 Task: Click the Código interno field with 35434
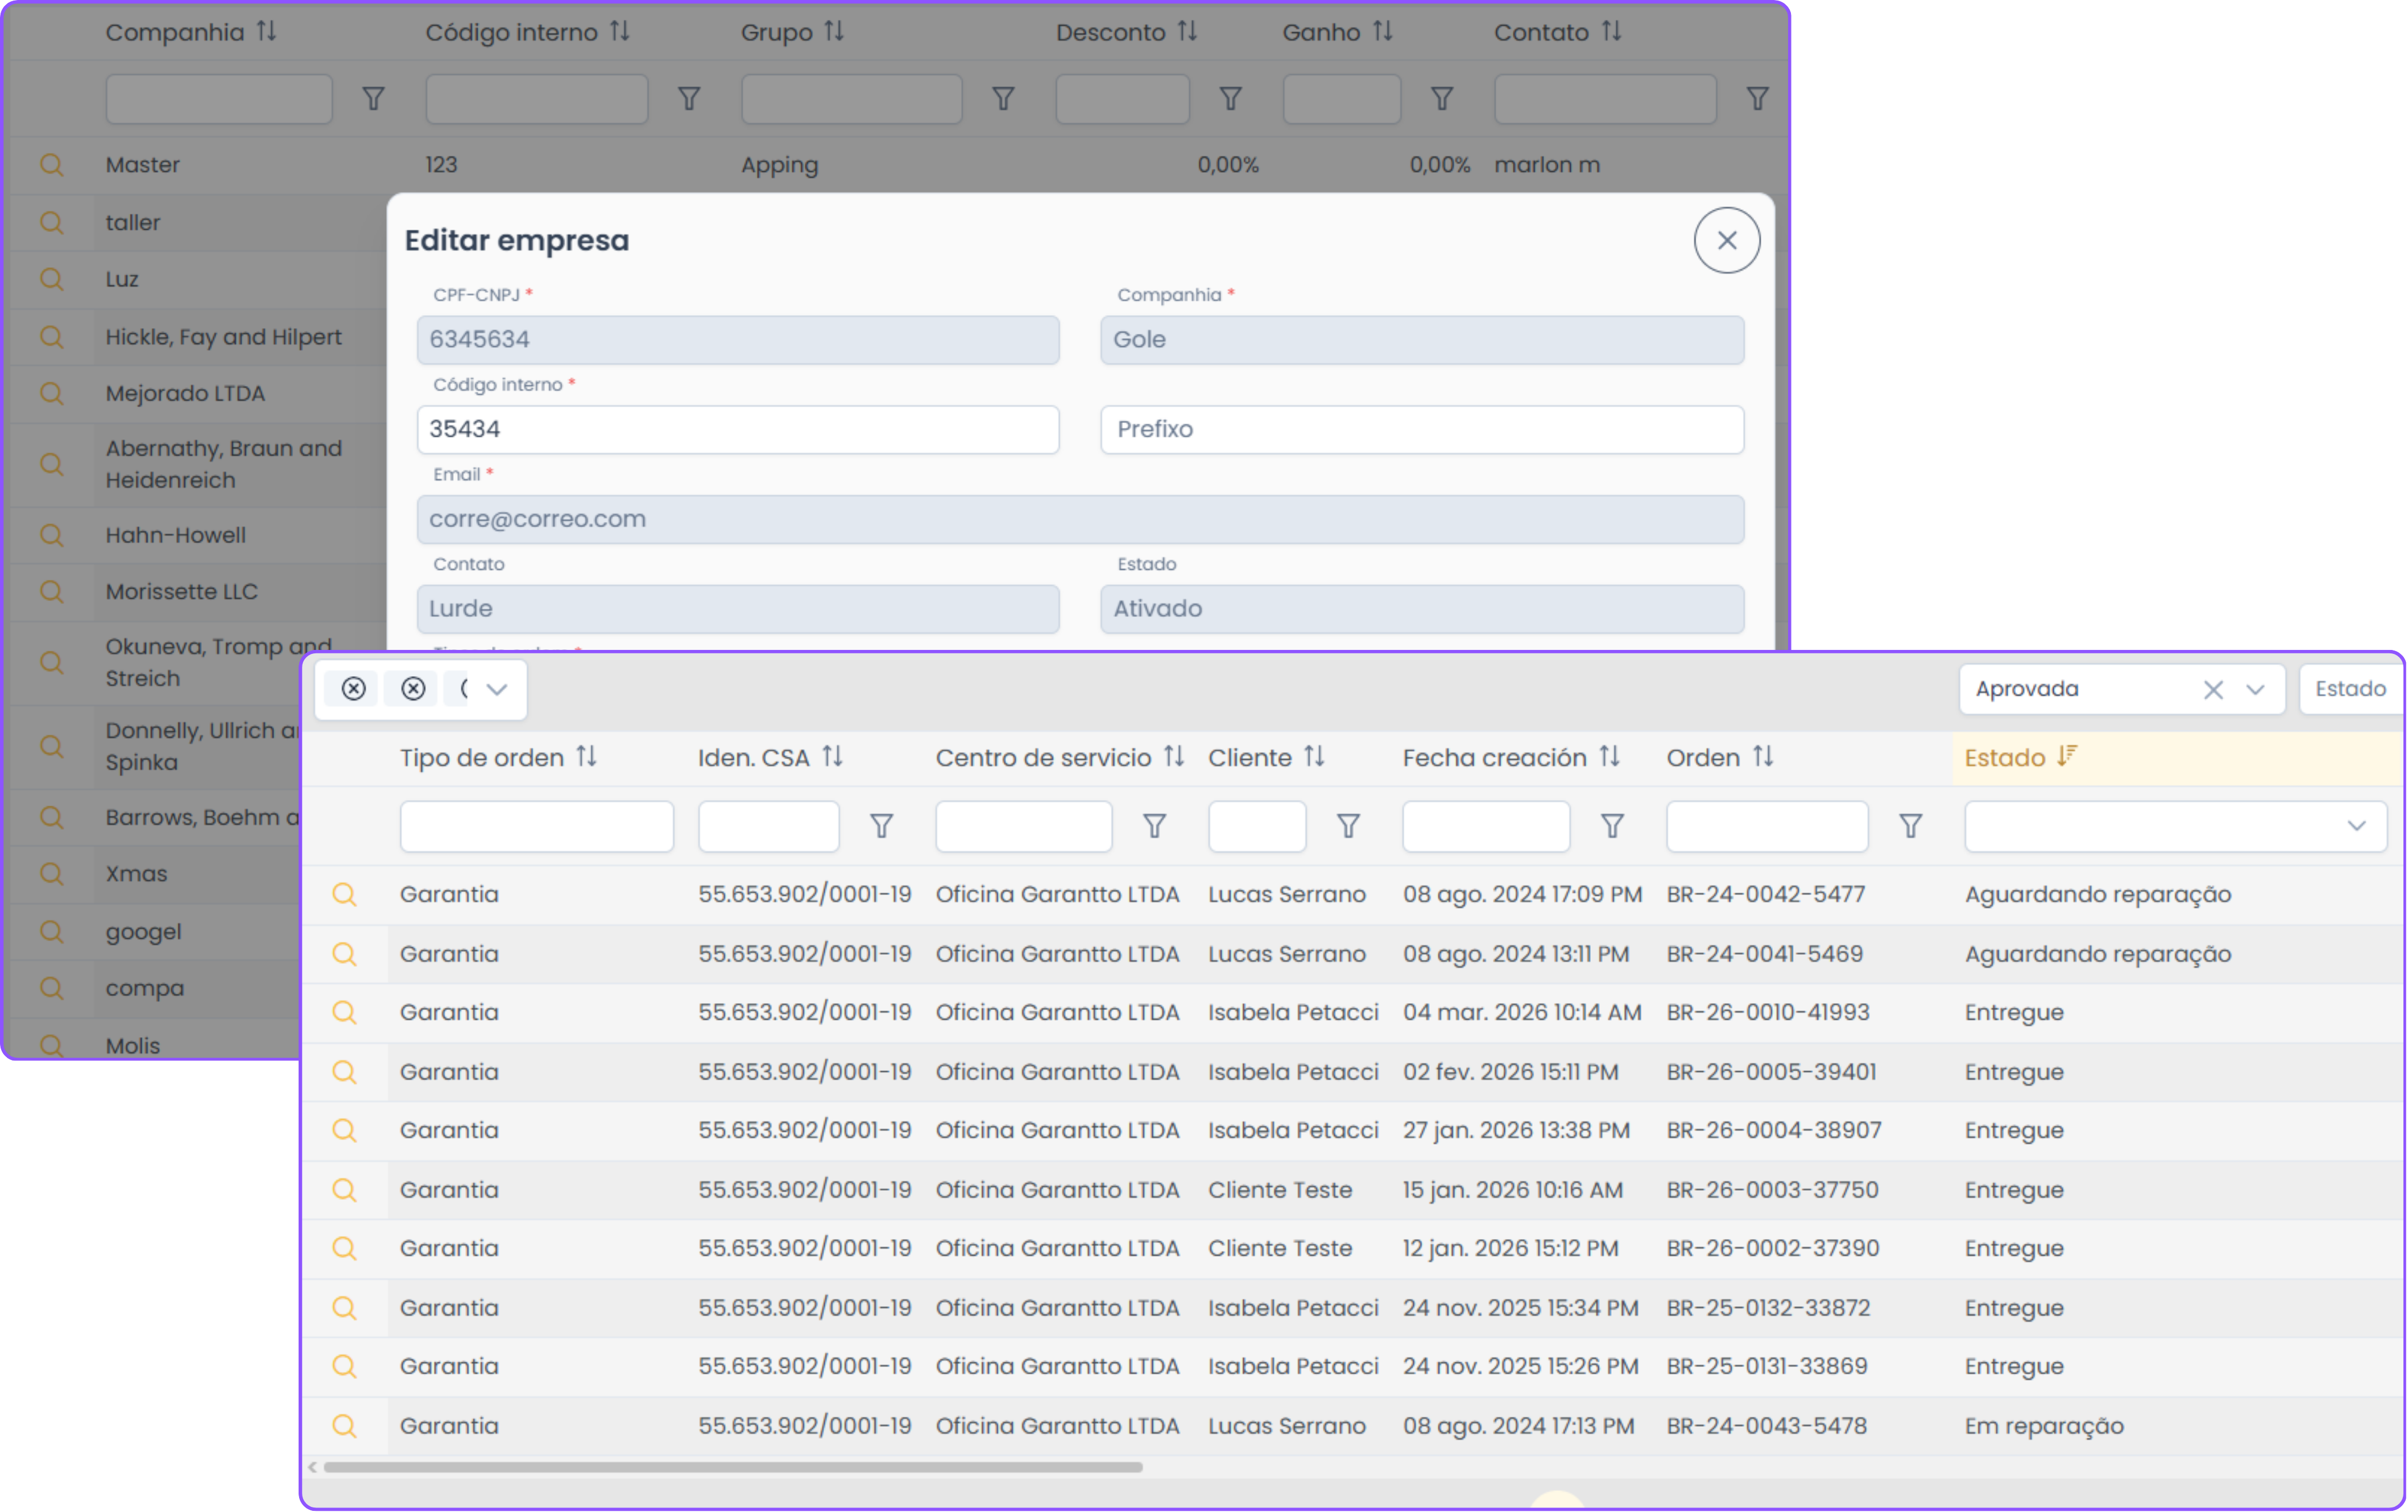(737, 430)
